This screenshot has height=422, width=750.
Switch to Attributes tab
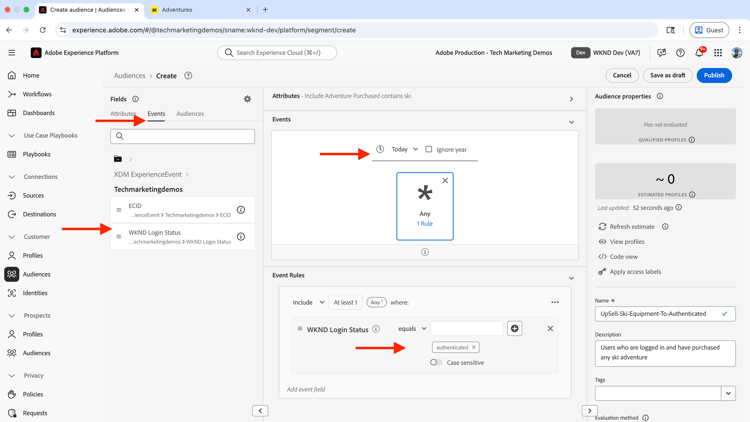click(x=123, y=114)
